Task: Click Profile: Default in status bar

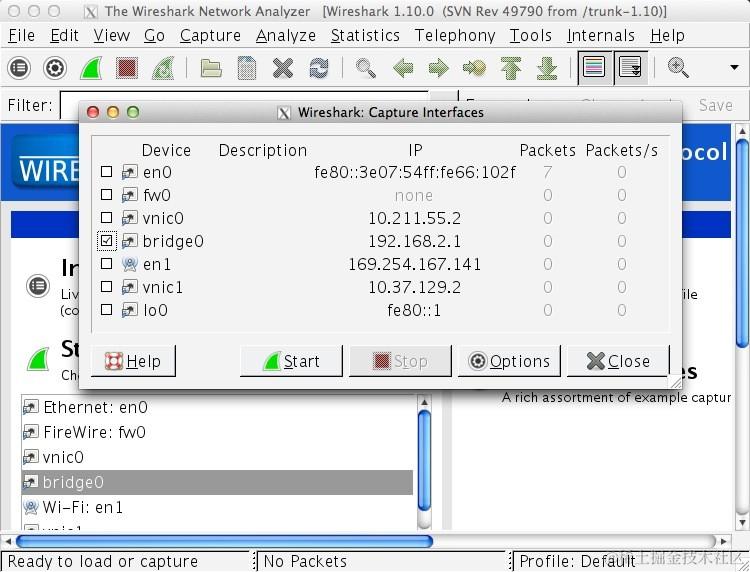Action: coord(577,561)
